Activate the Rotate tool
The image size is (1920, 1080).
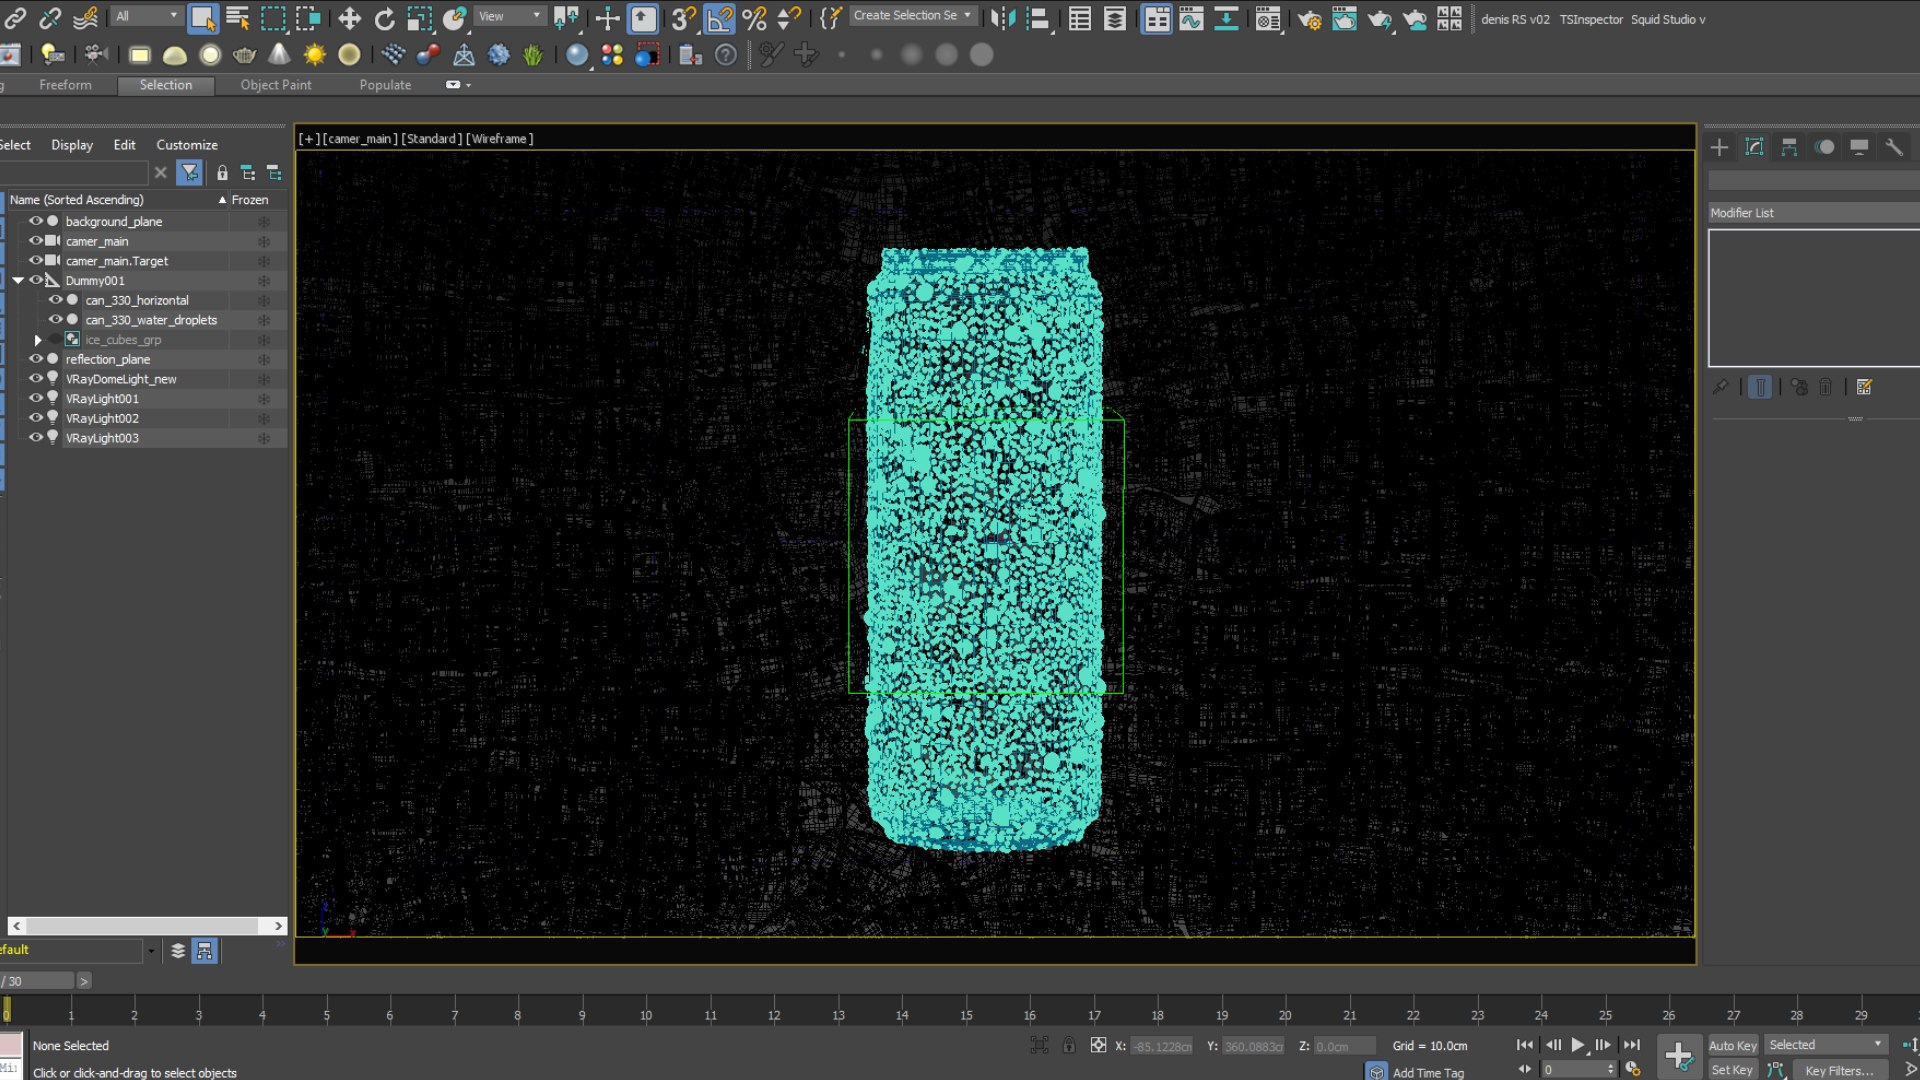pos(384,17)
